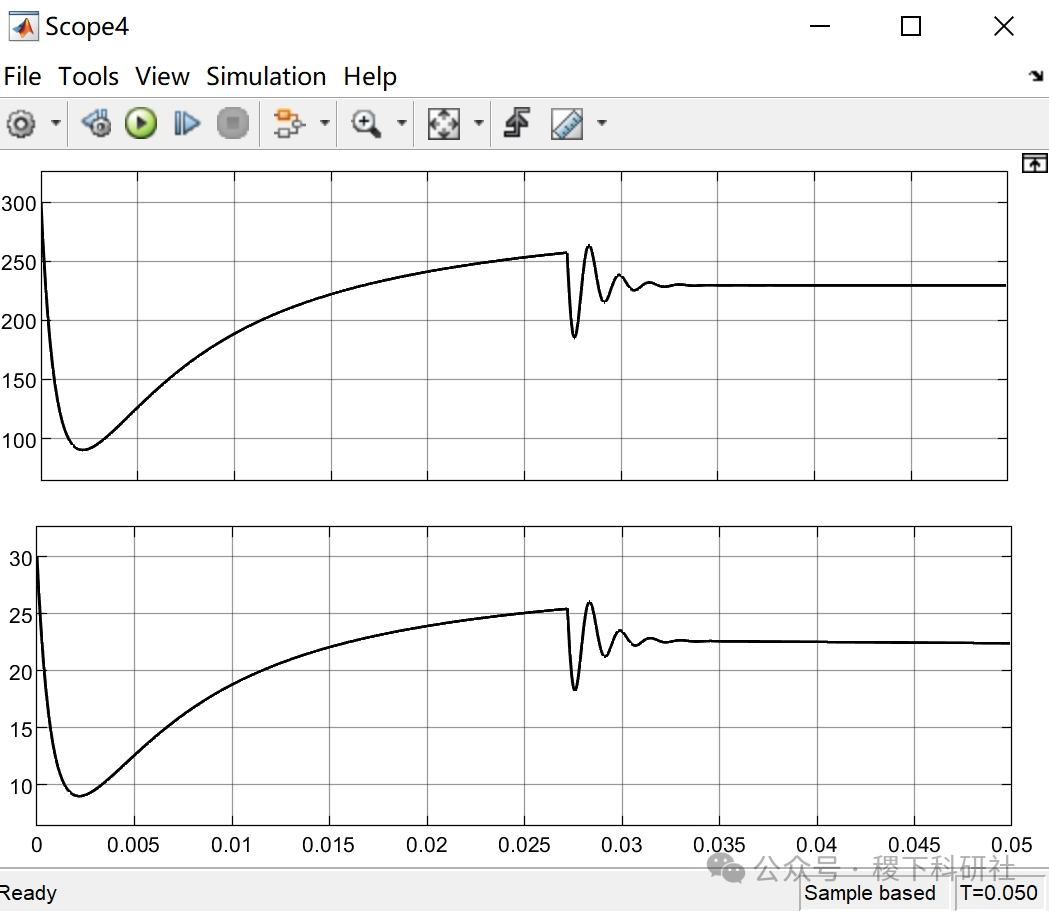Screen dimensions: 1049x911
Task: Select the Zoom magnifier tool
Action: click(366, 124)
